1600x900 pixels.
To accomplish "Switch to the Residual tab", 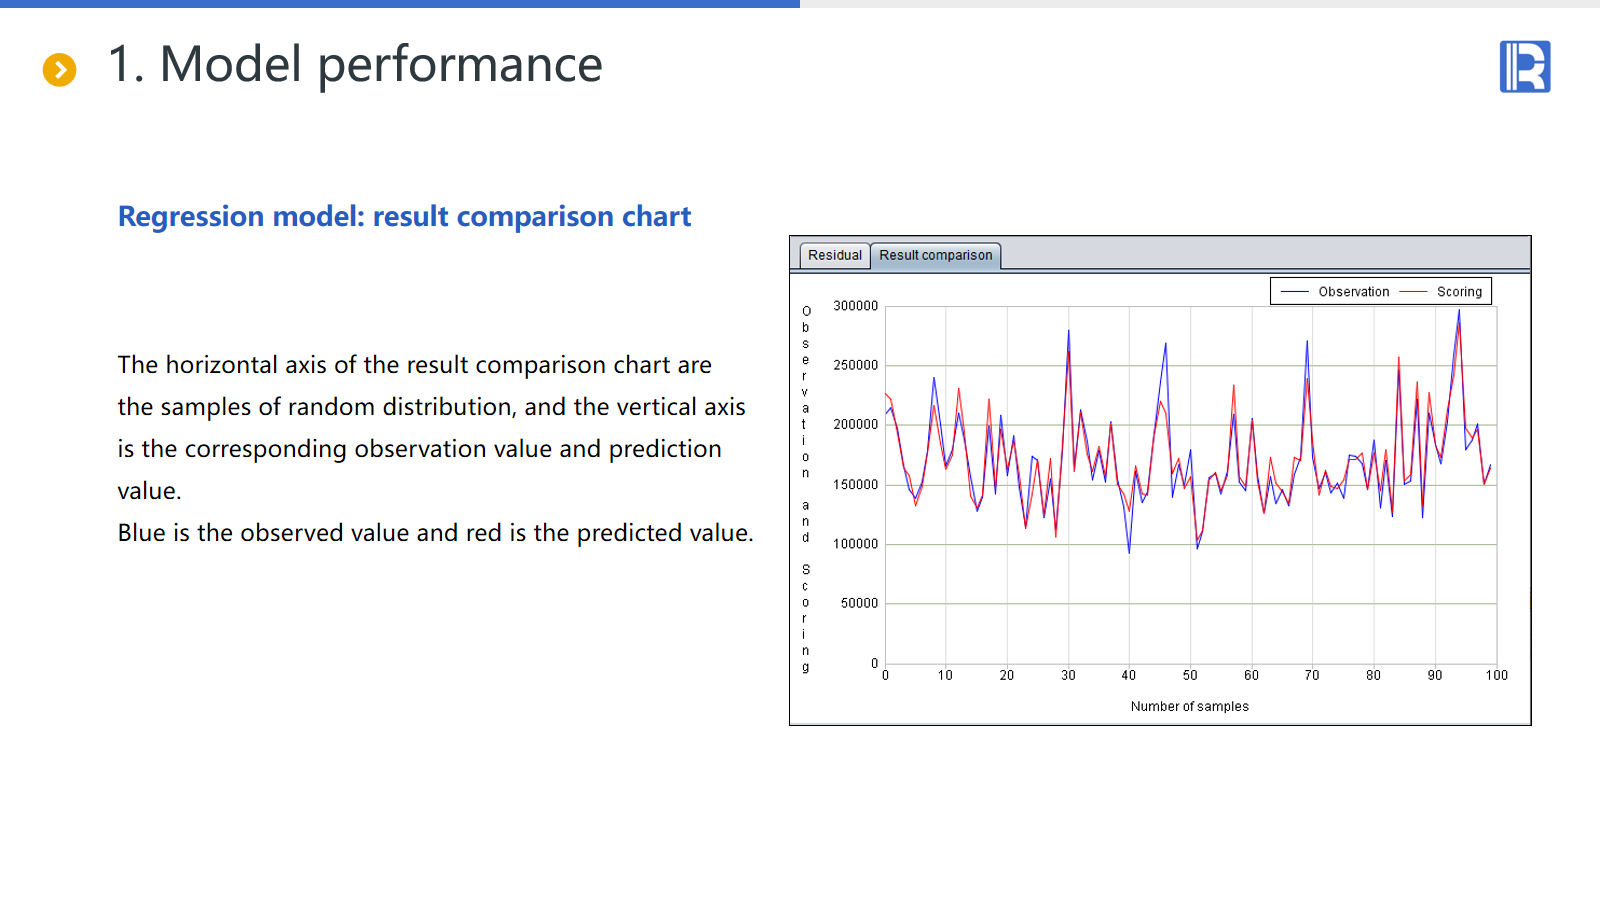I will tap(834, 255).
